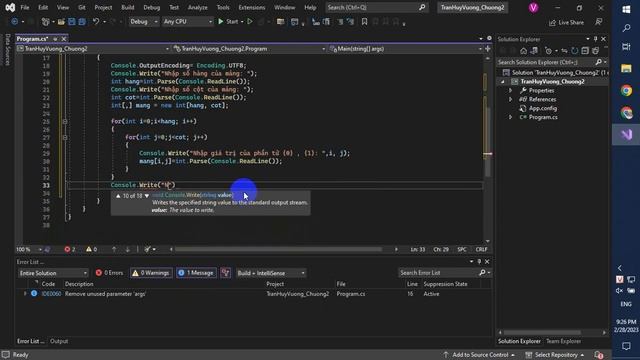Click the Search (Ctrl+Q) box
The width and height of the screenshot is (640, 360).
(x=376, y=7)
